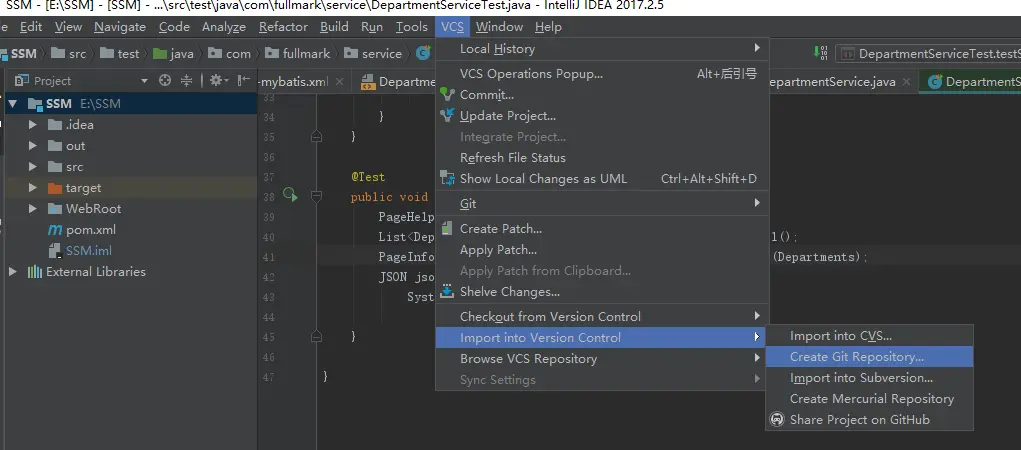
Task: Click the make project binary icon
Action: point(820,53)
